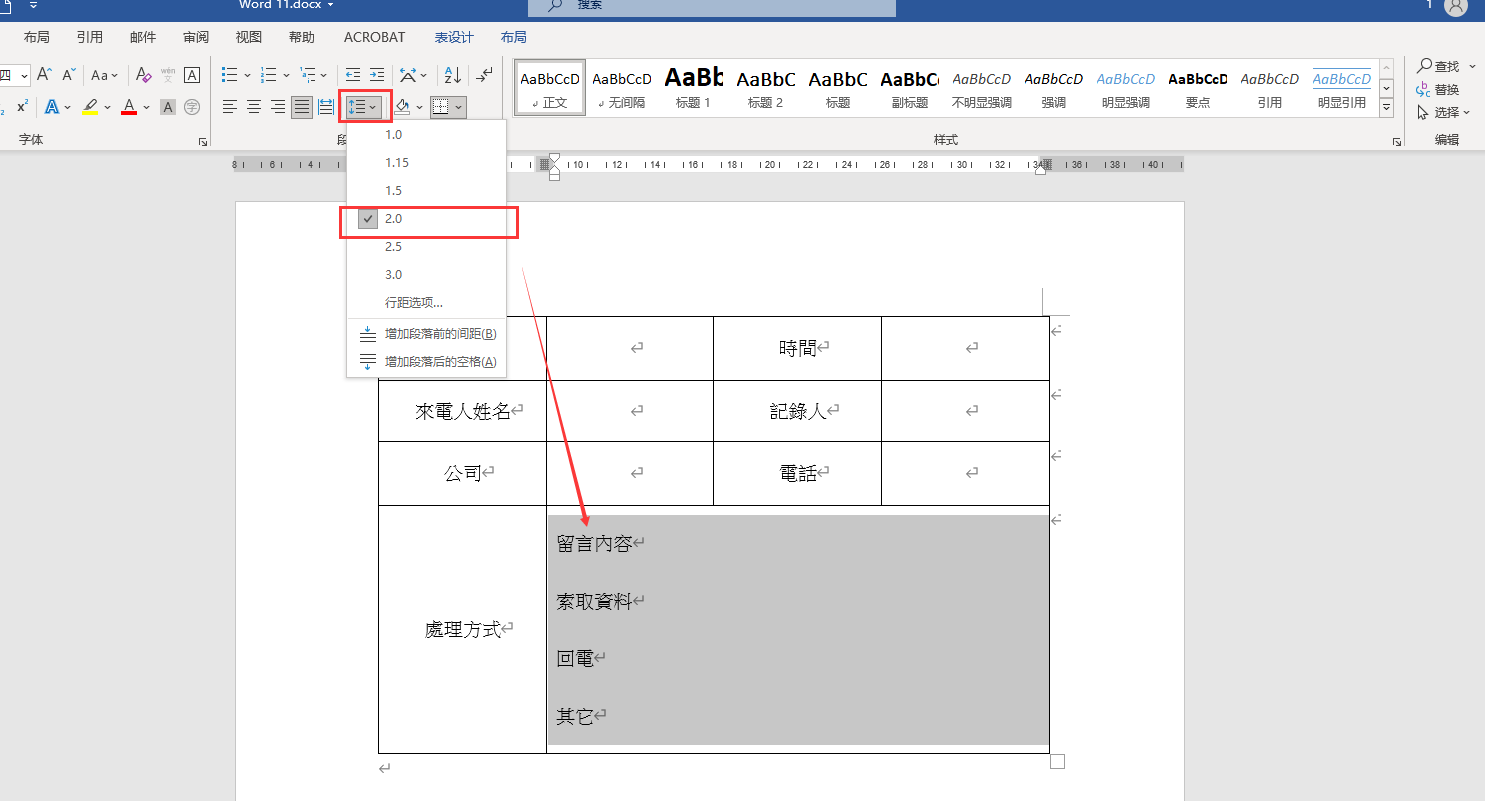Open Text Effects dropdown arrow
This screenshot has width=1485, height=801.
point(68,106)
